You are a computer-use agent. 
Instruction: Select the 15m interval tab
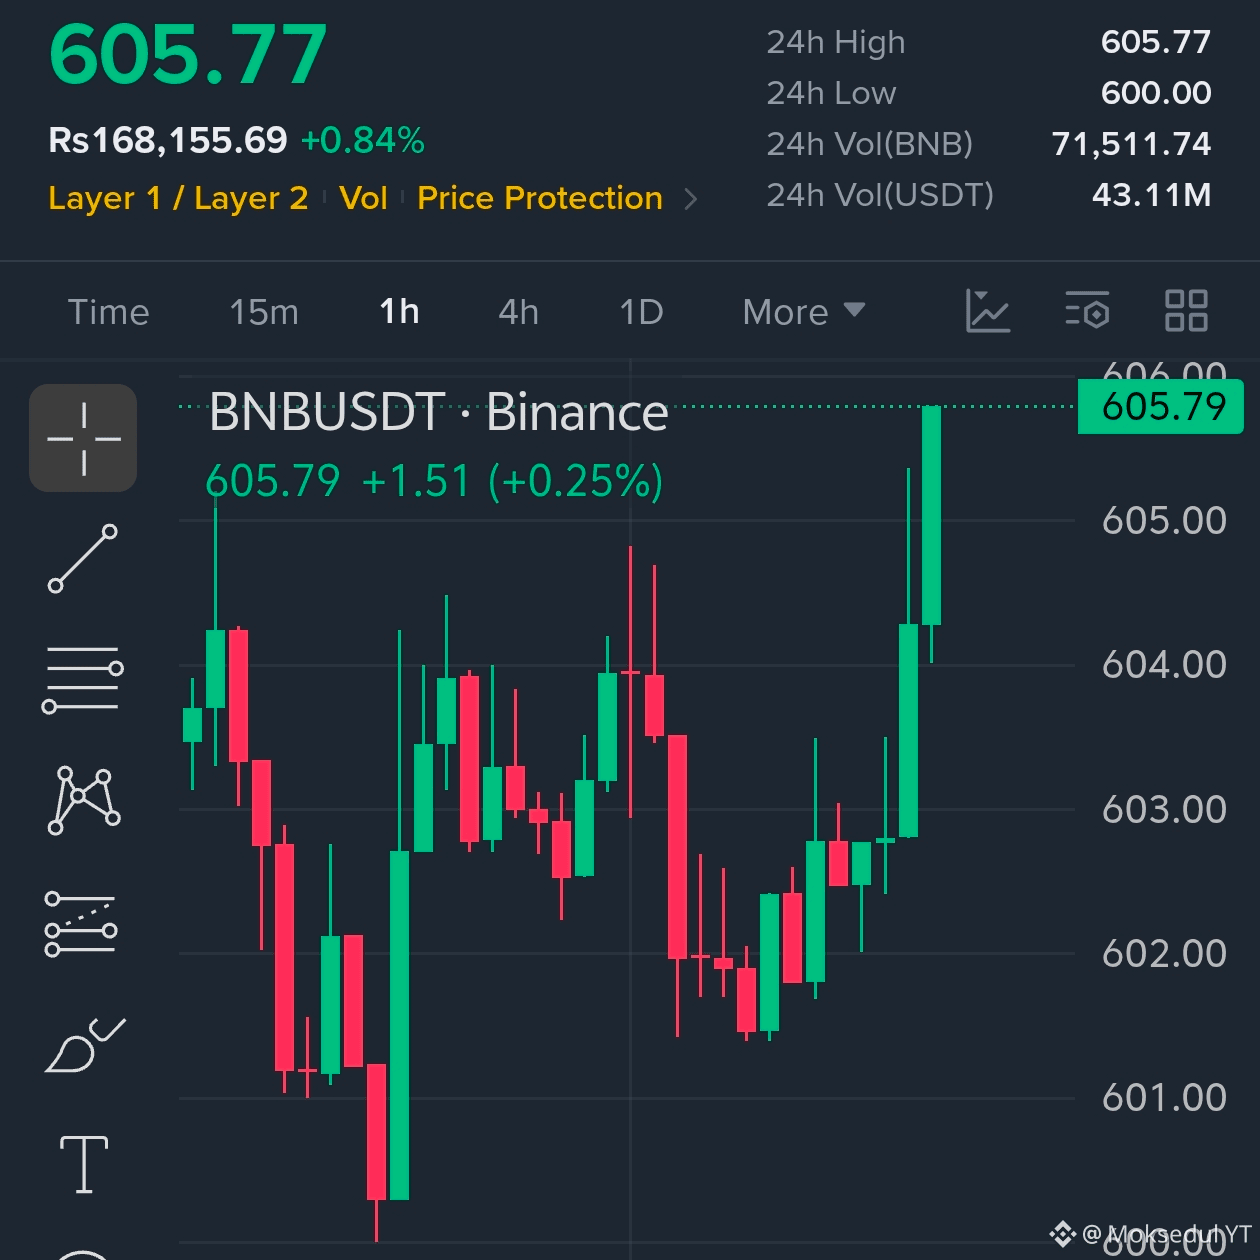coord(264,312)
